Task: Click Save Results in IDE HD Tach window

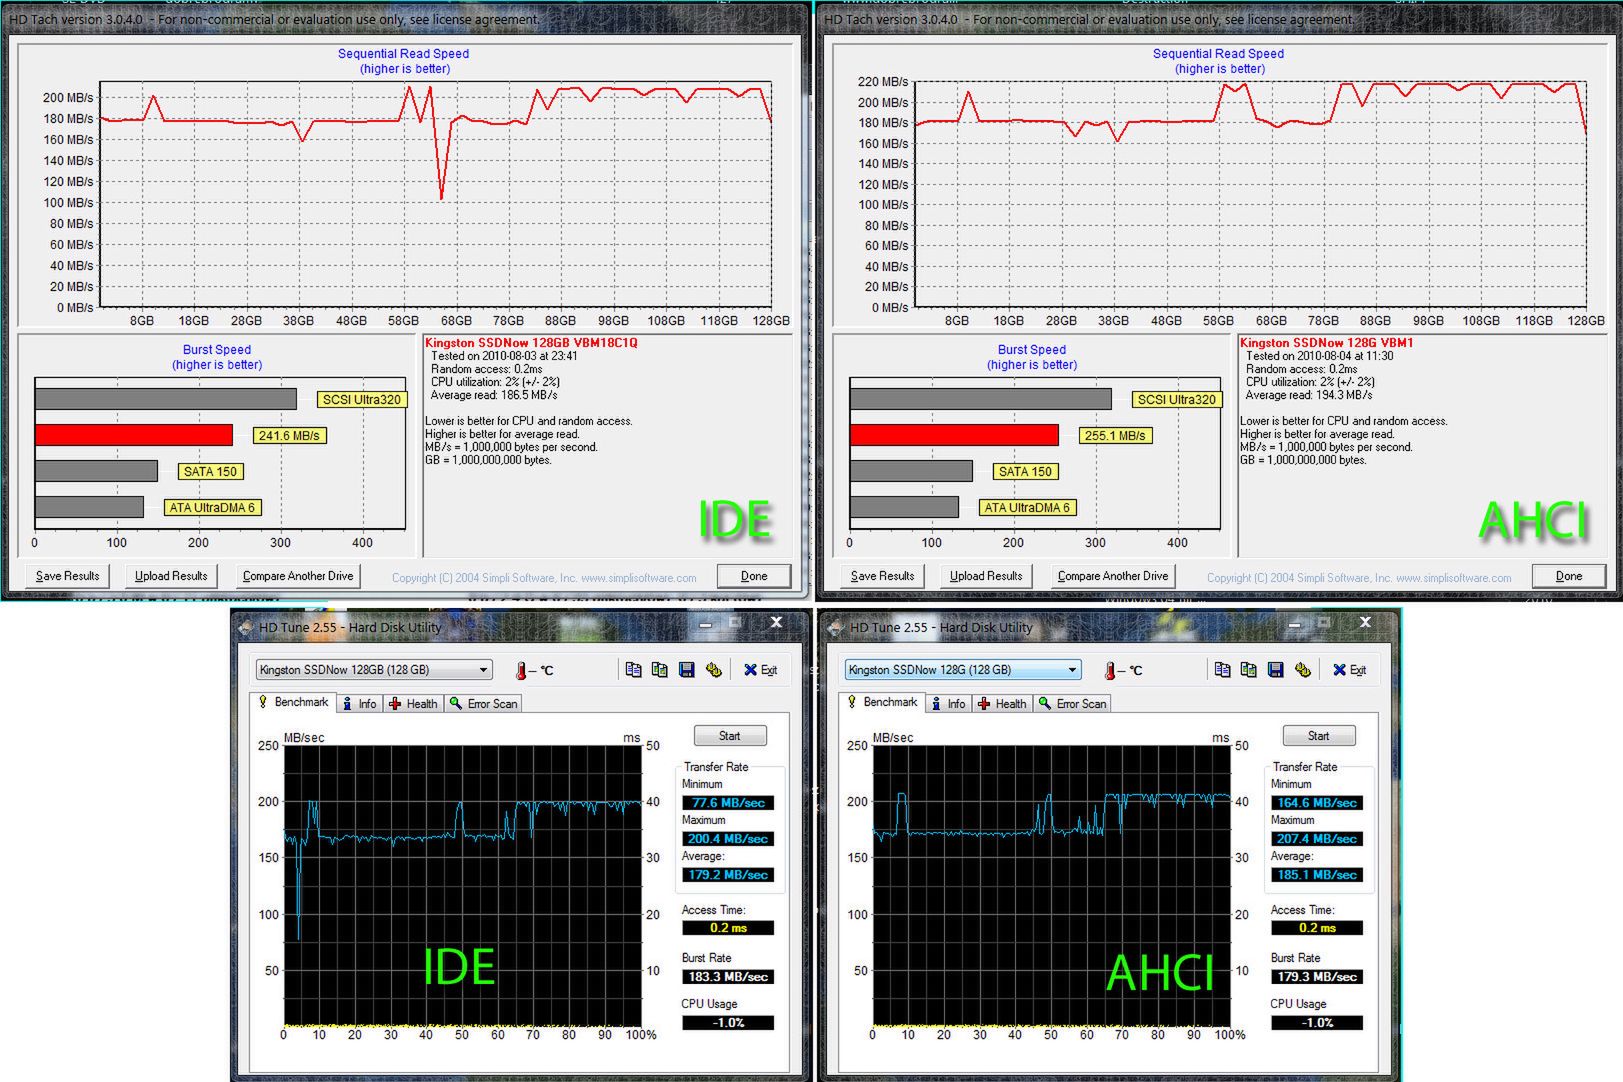Action: point(67,576)
